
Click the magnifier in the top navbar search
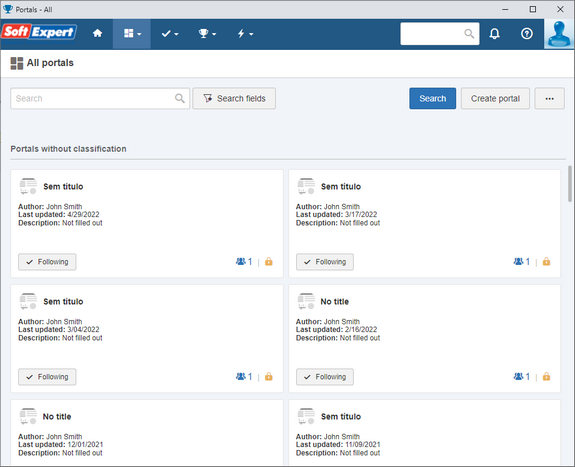[469, 34]
